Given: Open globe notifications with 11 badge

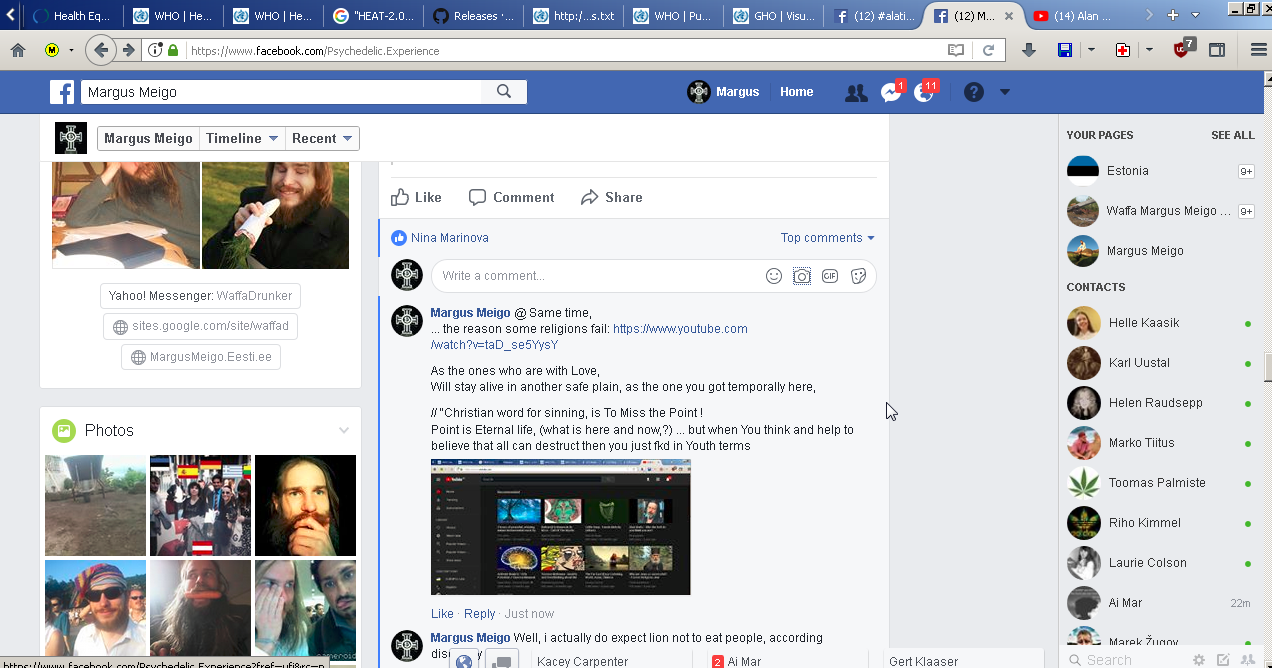Looking at the screenshot, I should 924,92.
